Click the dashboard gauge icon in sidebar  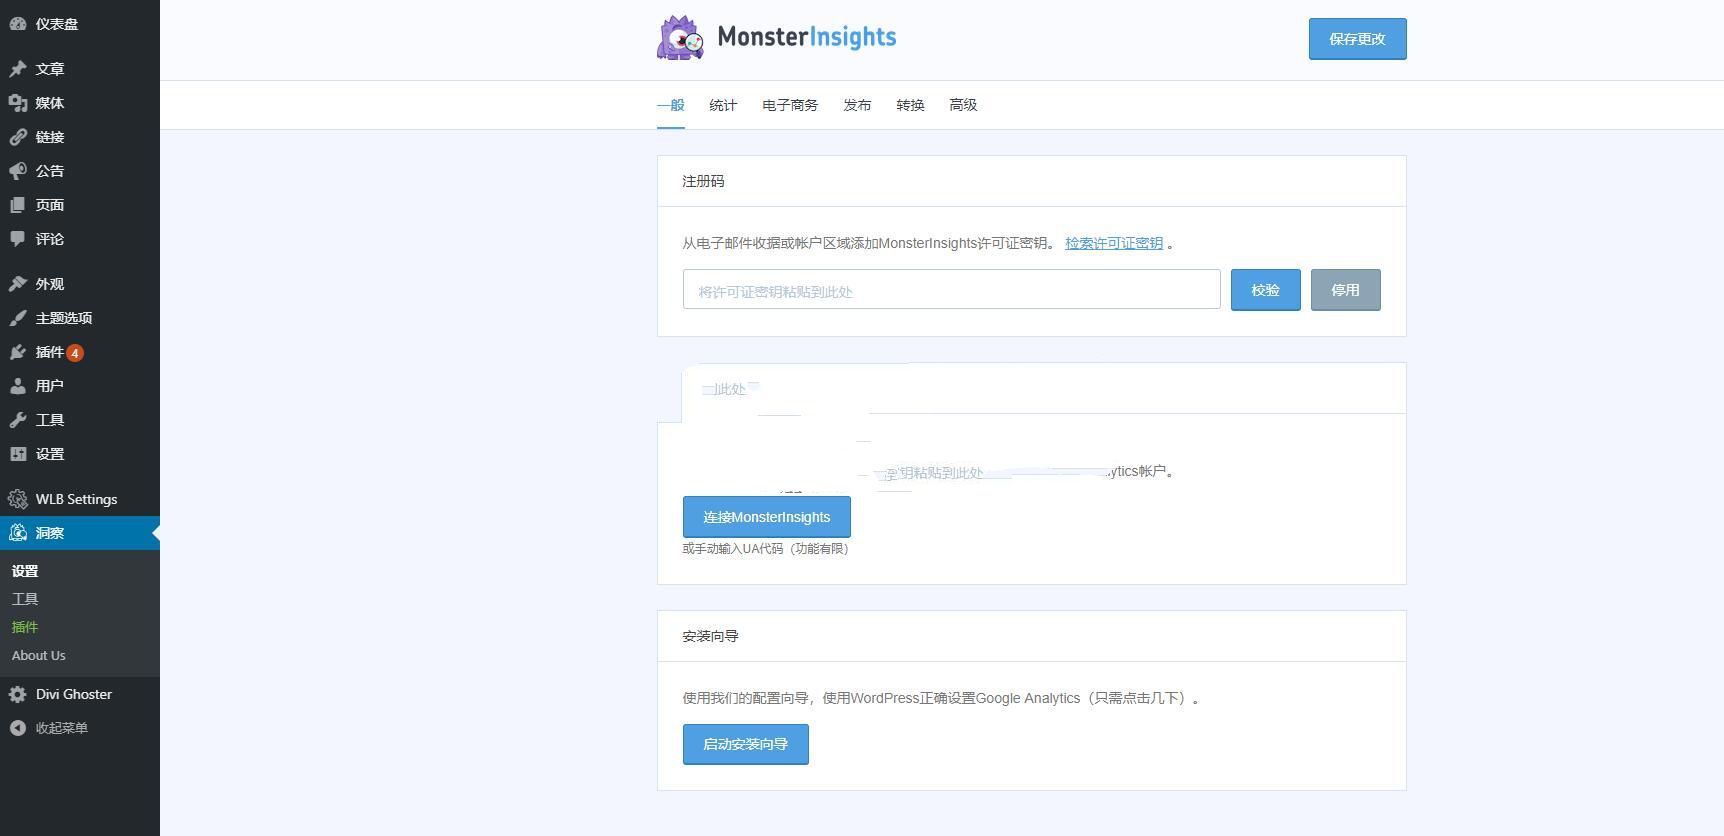coord(18,24)
